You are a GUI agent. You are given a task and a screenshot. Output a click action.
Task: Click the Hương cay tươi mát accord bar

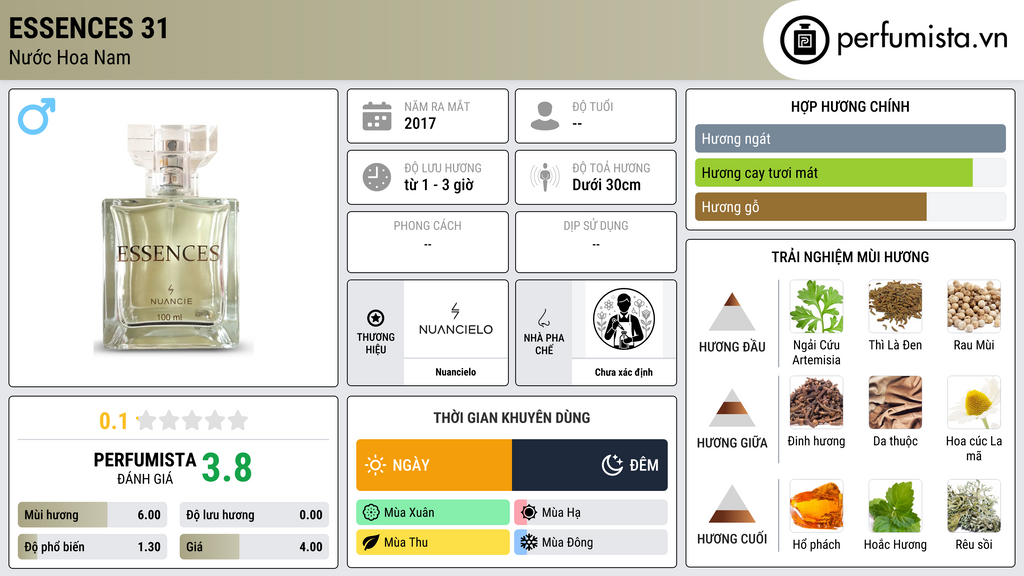[x=850, y=173]
